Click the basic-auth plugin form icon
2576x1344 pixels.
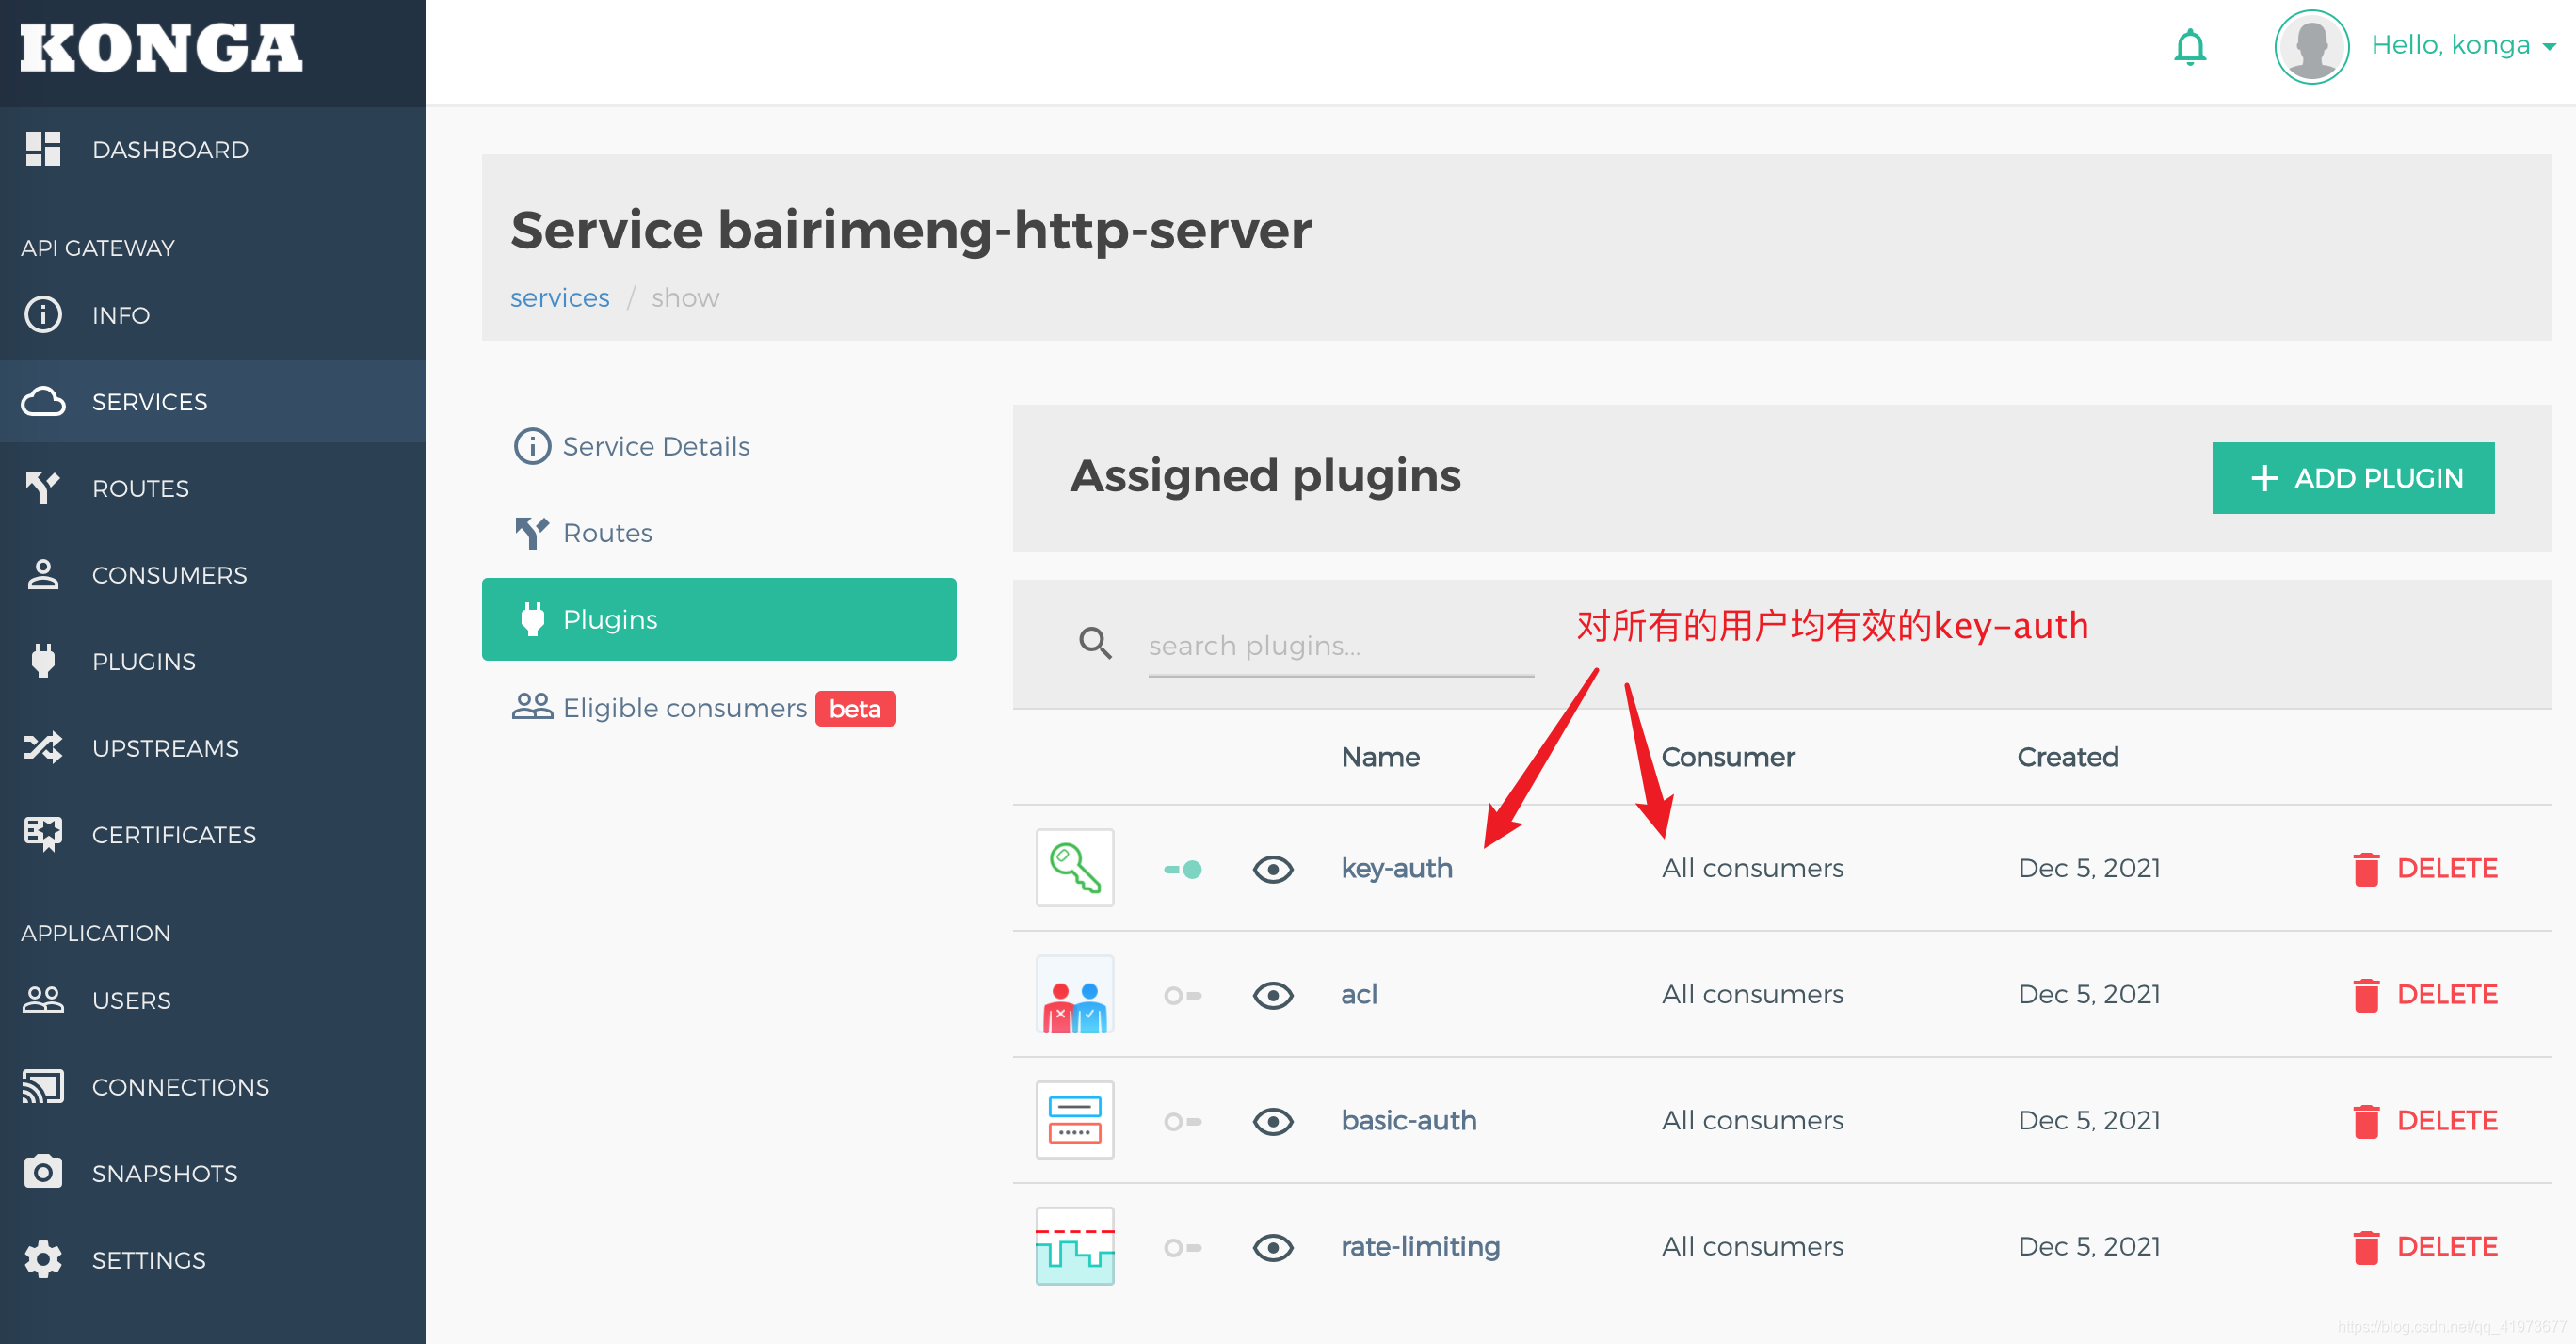pyautogui.click(x=1074, y=1120)
